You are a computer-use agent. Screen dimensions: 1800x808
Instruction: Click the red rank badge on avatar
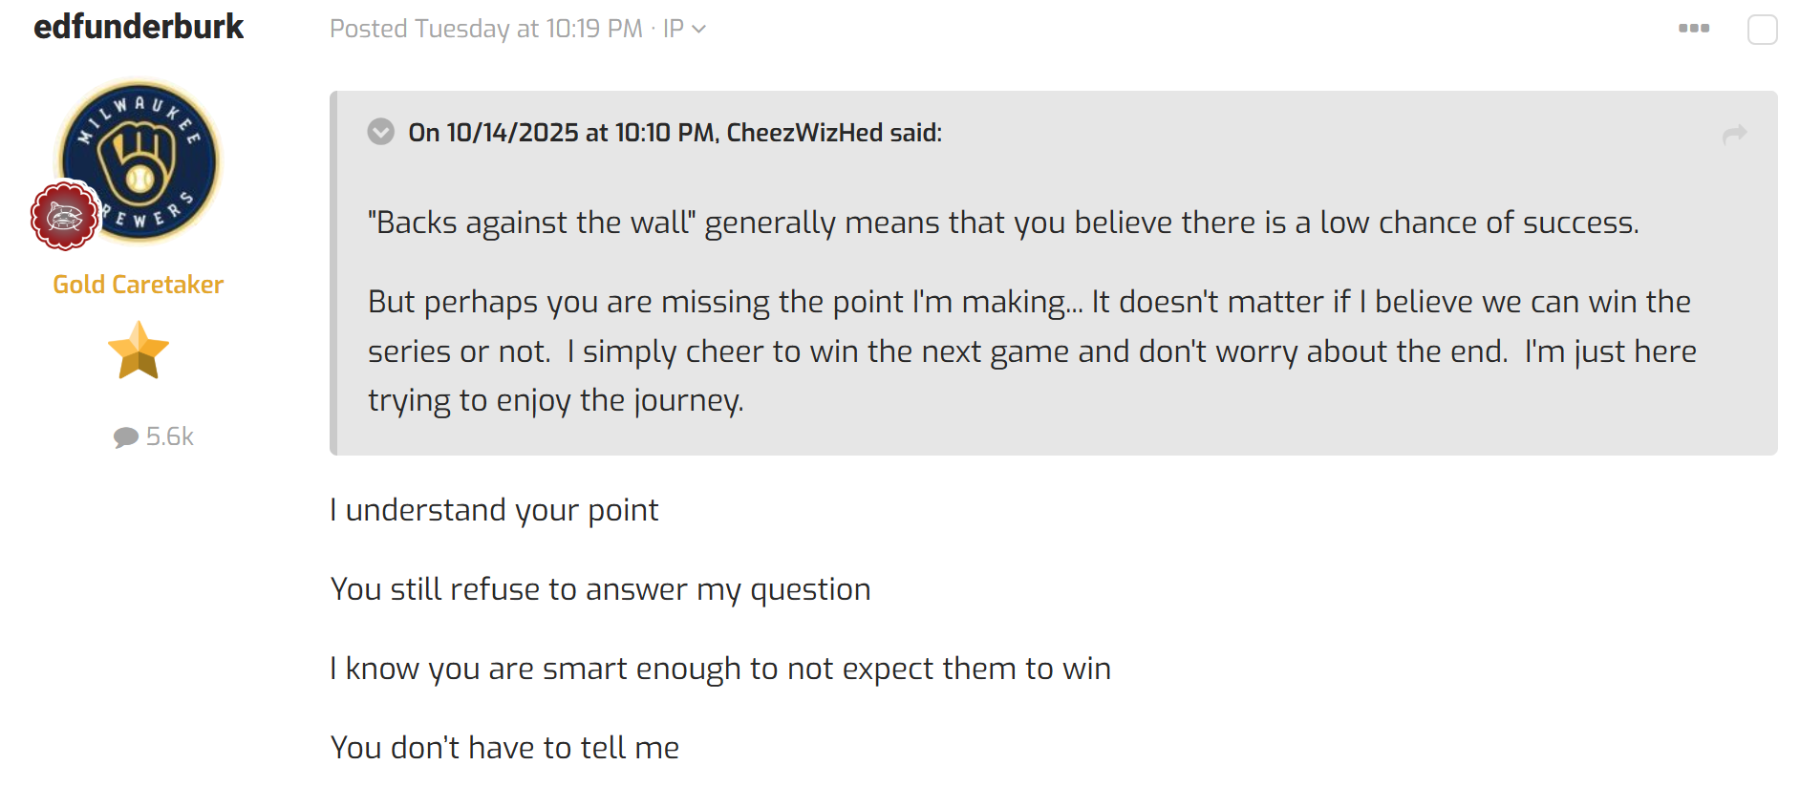[65, 215]
